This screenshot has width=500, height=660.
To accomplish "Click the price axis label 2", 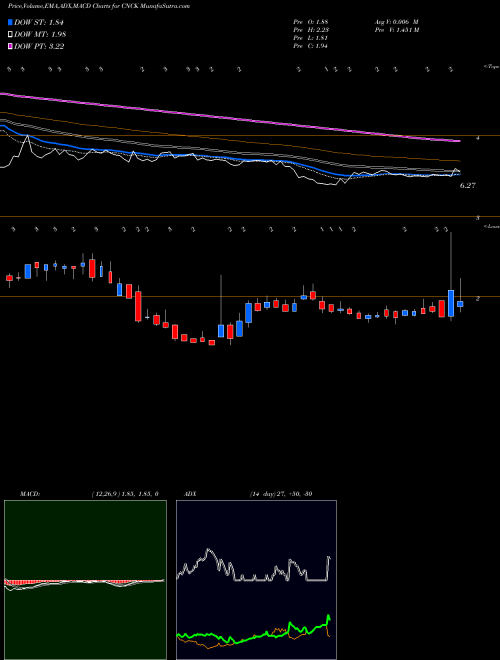I will 478,298.
